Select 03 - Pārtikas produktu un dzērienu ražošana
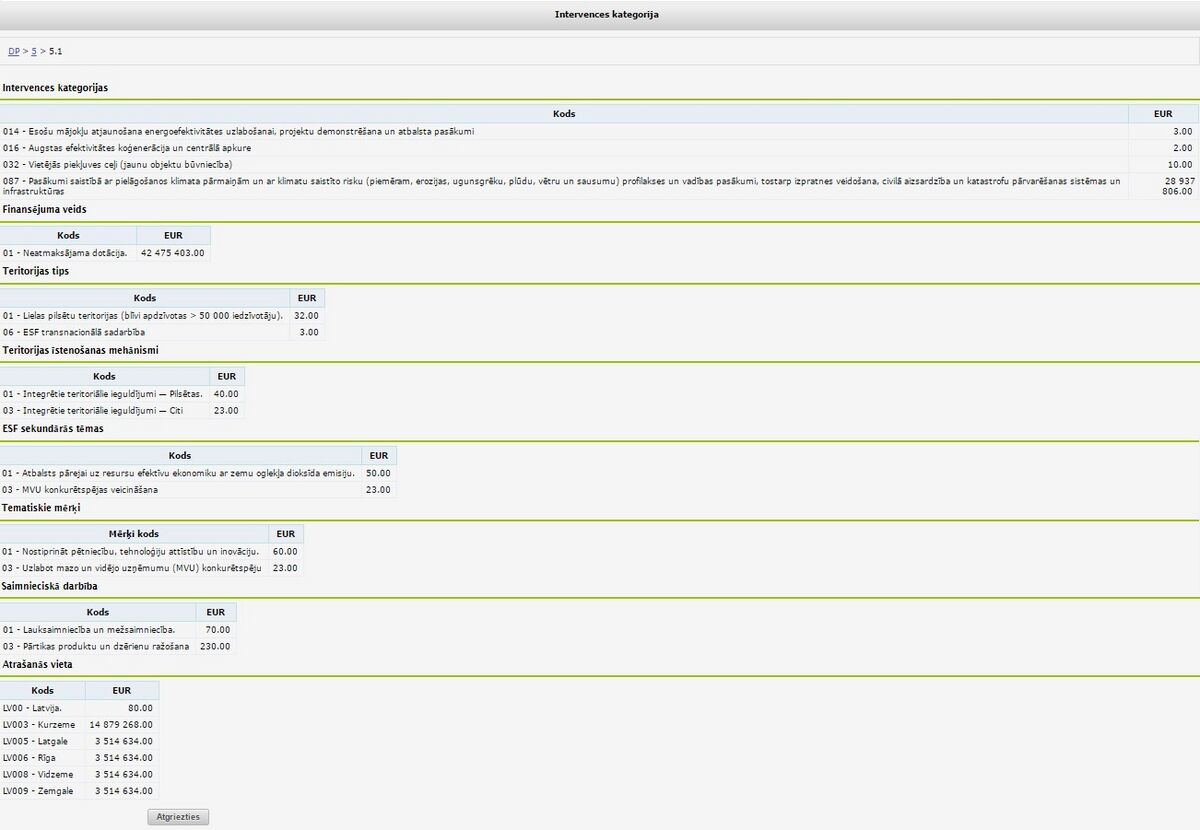 coord(118,646)
